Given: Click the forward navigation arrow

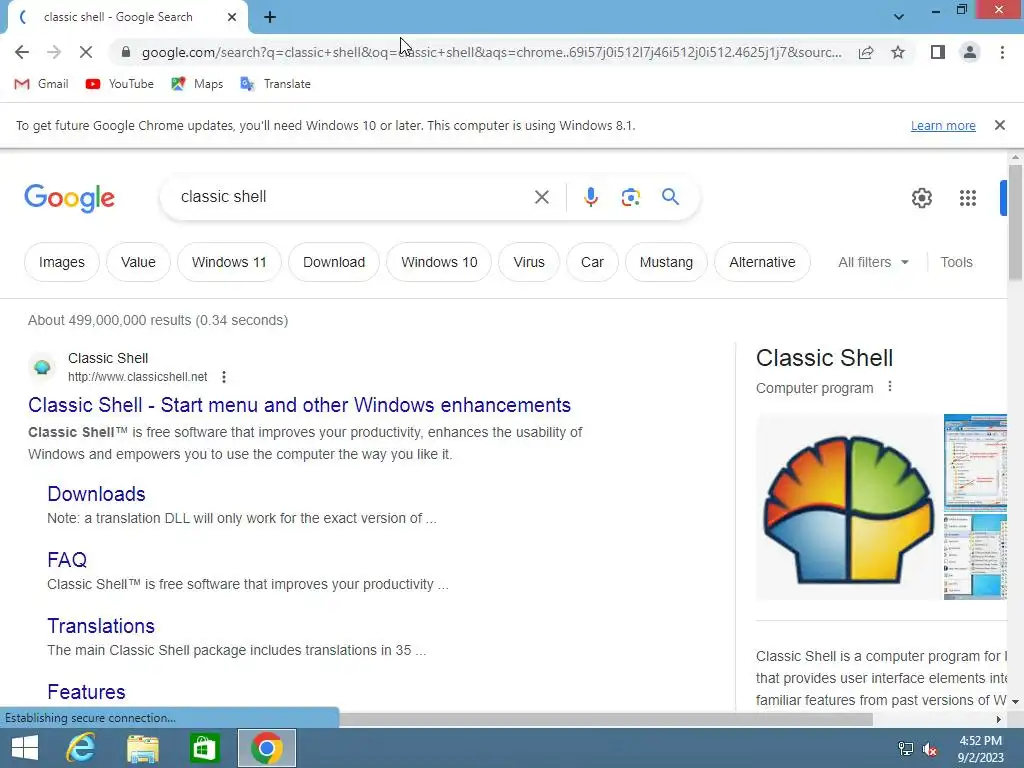Looking at the screenshot, I should point(54,52).
